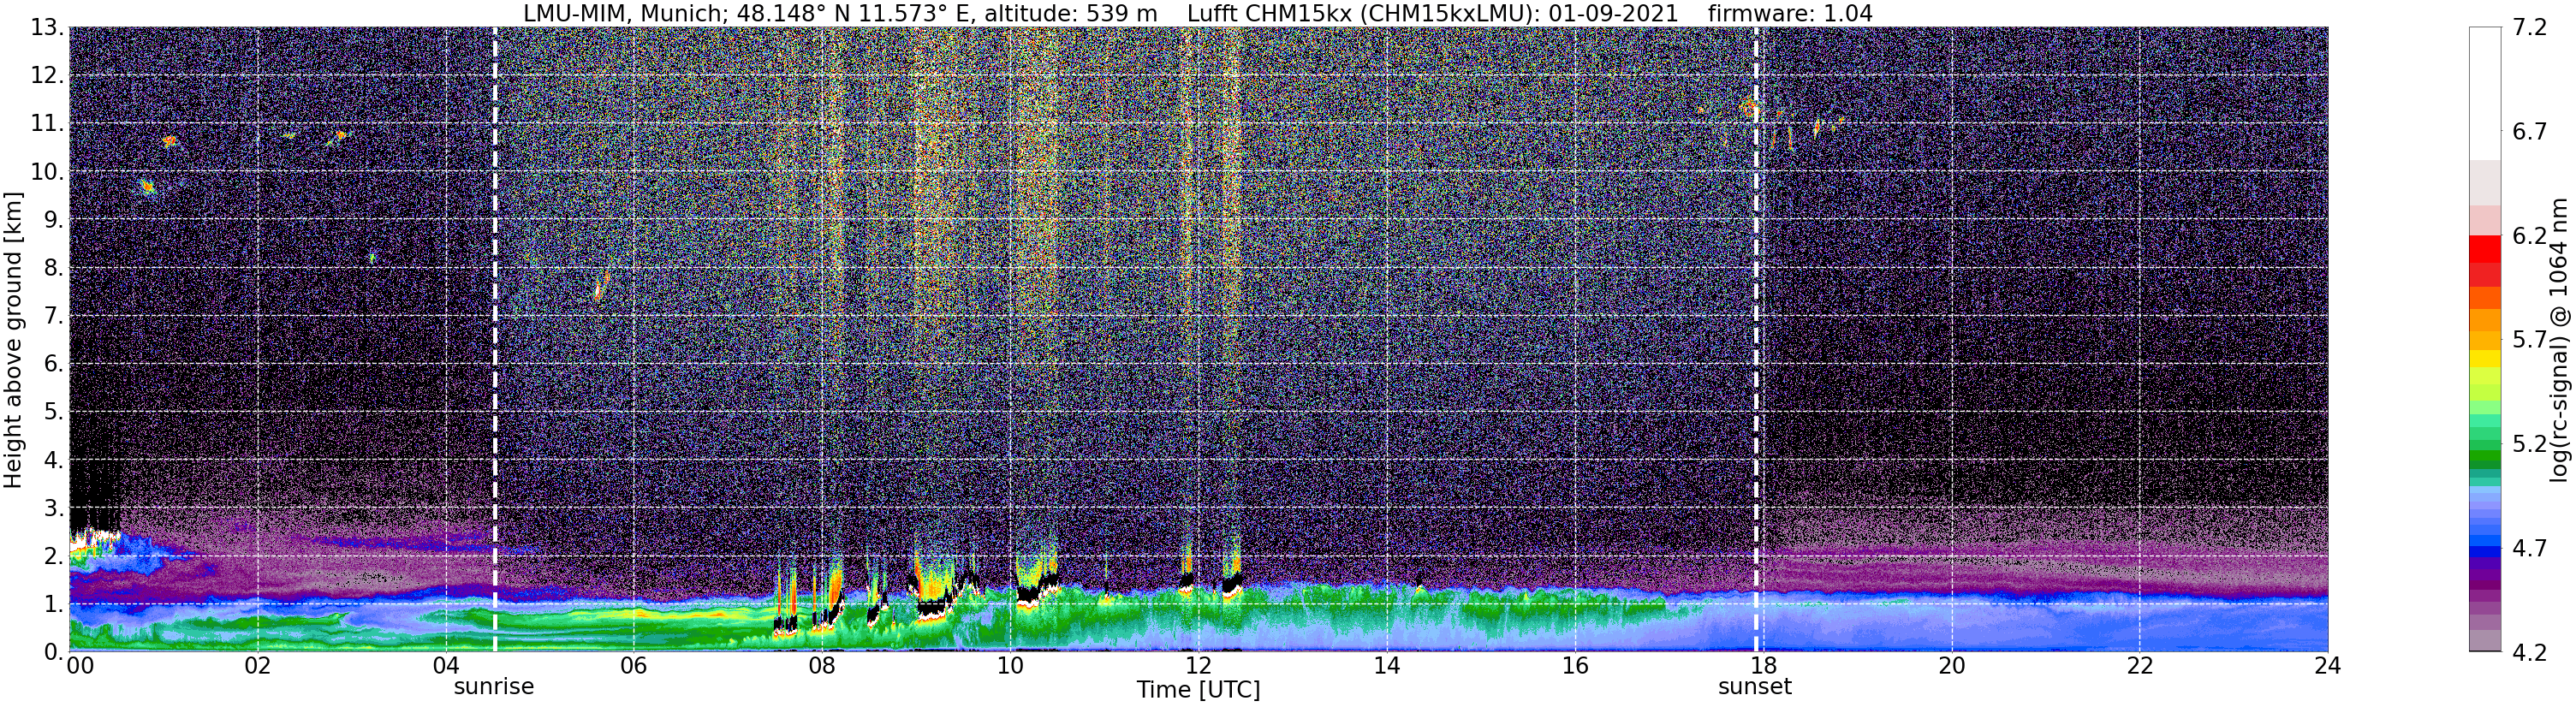Click the x-axis tick label 14
Viewport: 2576px width, 707px height.
1387,666
